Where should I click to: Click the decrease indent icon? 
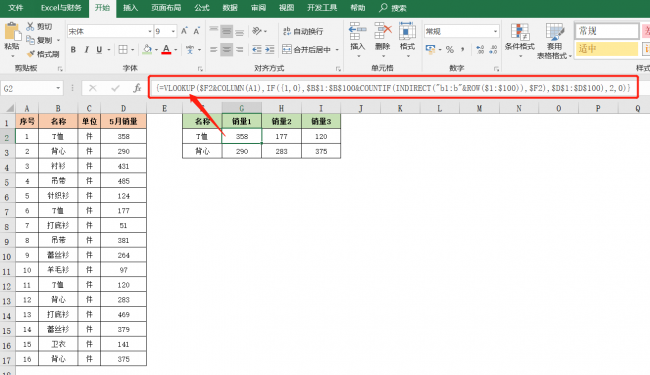[257, 50]
